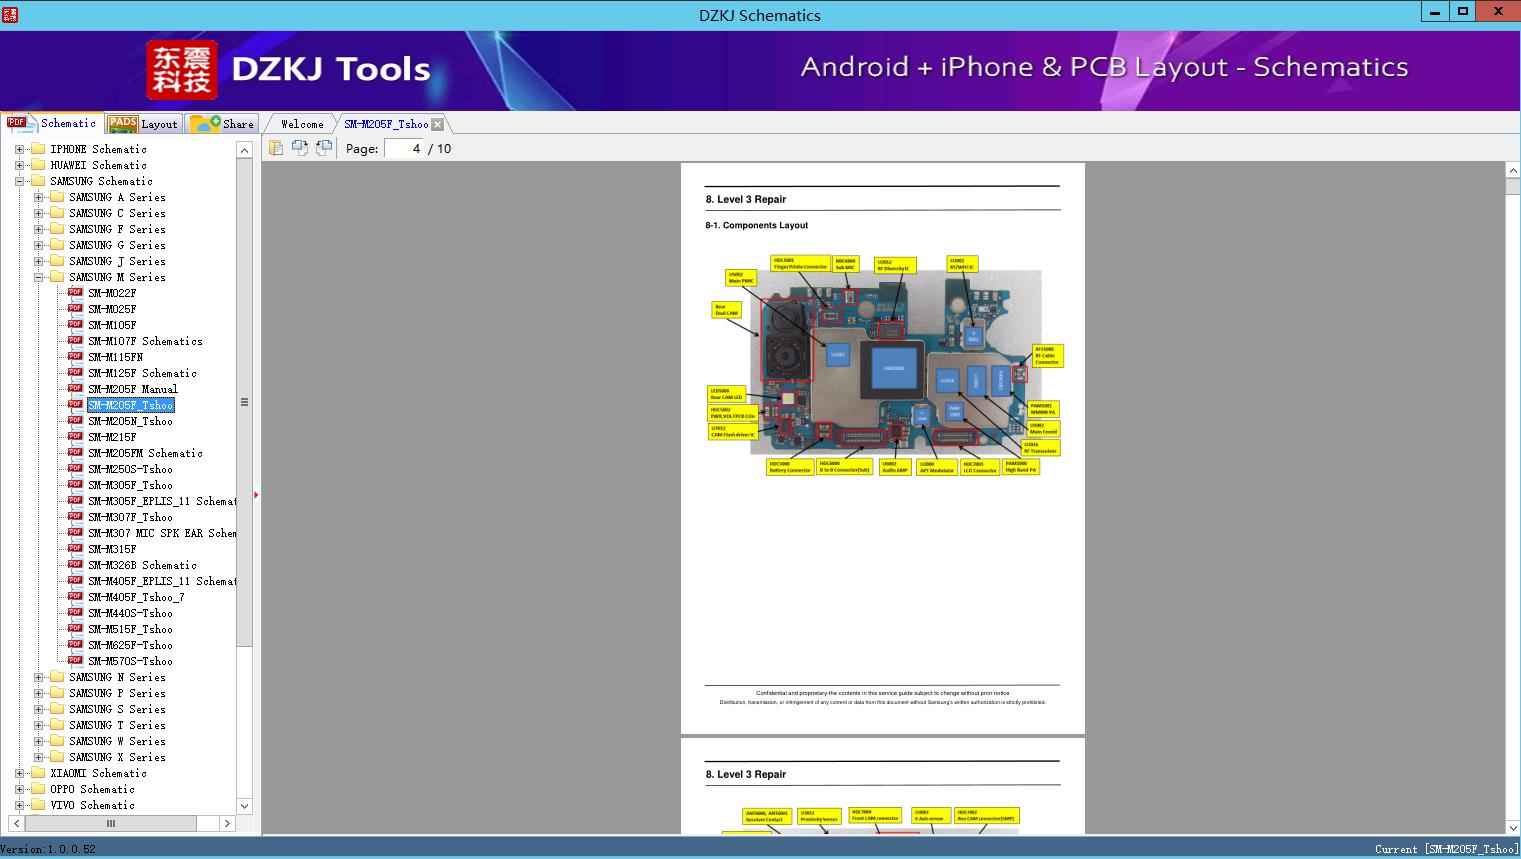Expand the SAMSUNG F Series folder
Screen dimensions: 1521x859
[x=38, y=229]
